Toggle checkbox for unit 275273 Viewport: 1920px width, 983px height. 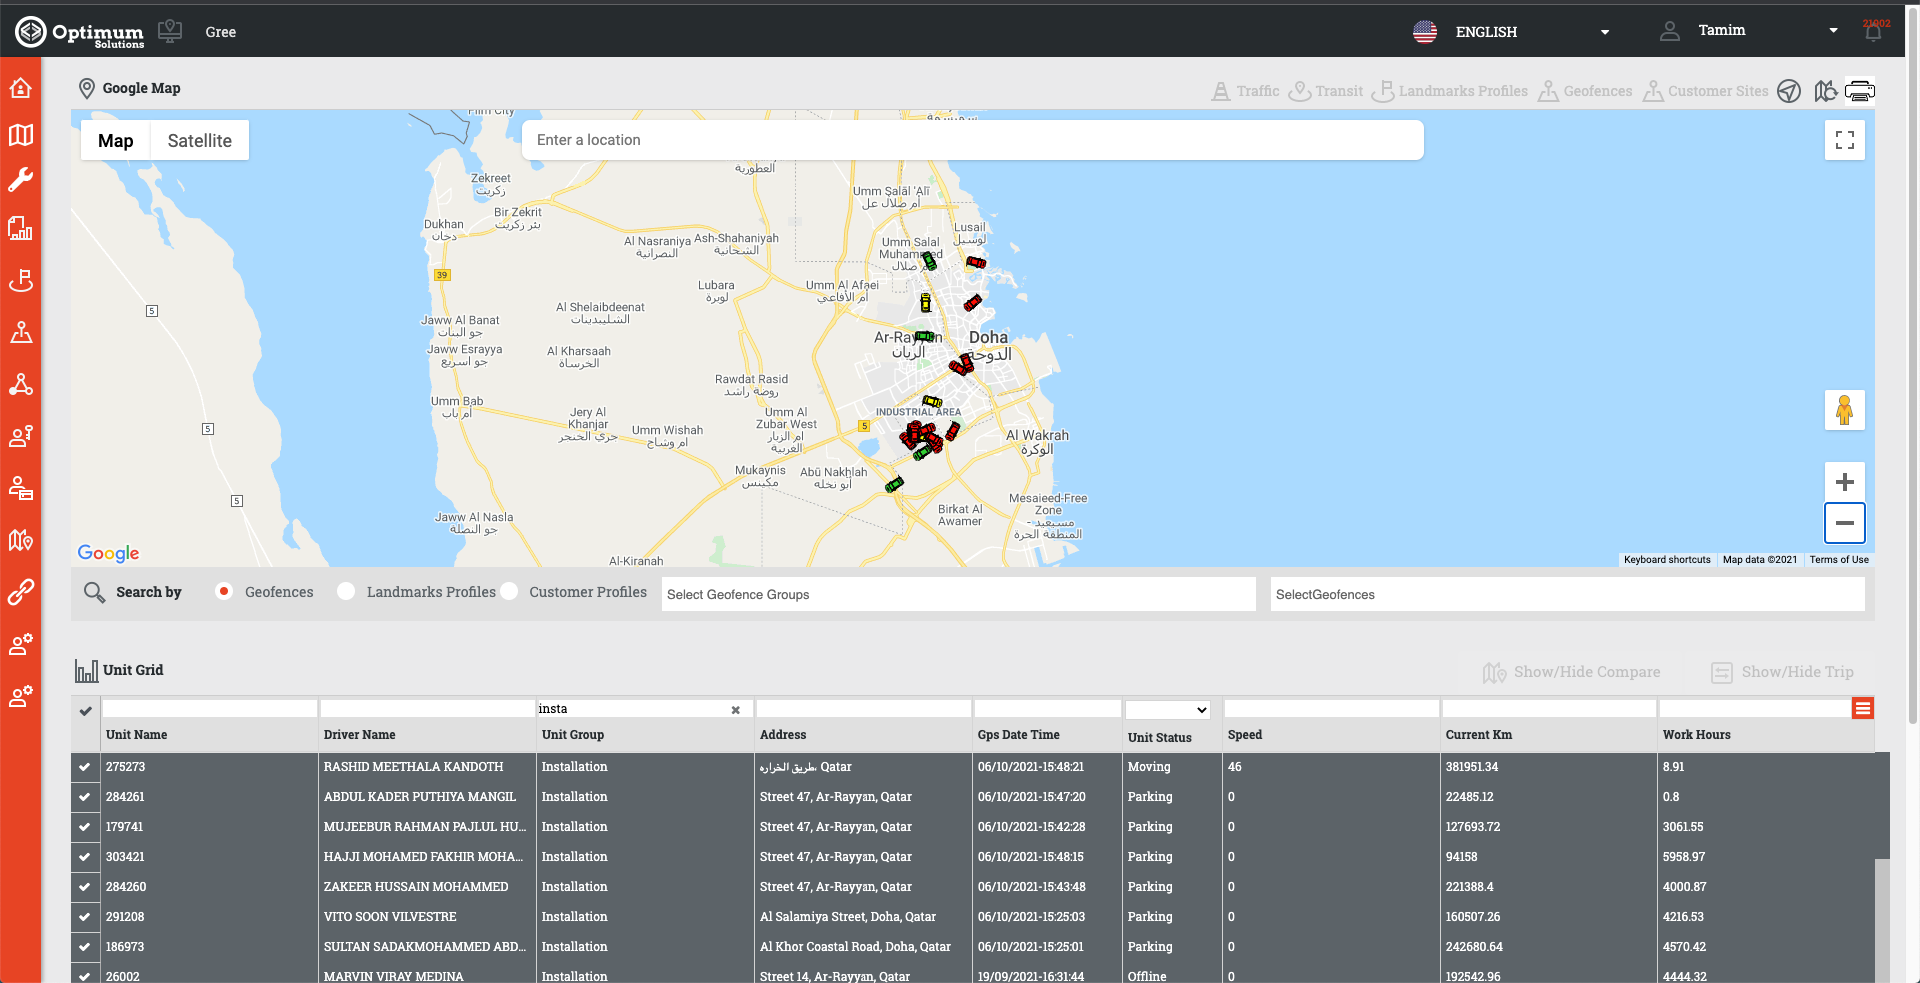(85, 767)
